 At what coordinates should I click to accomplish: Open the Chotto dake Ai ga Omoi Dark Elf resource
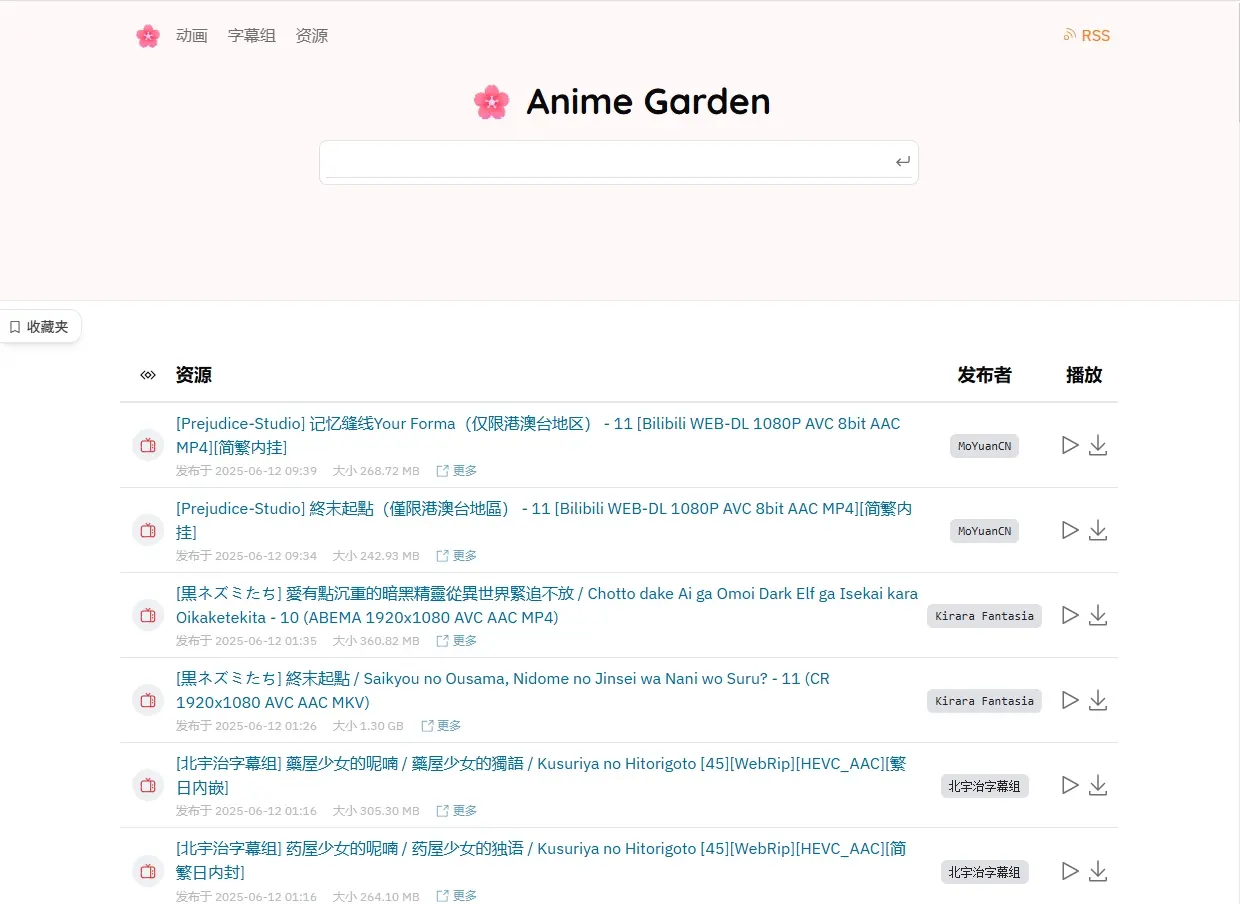547,605
